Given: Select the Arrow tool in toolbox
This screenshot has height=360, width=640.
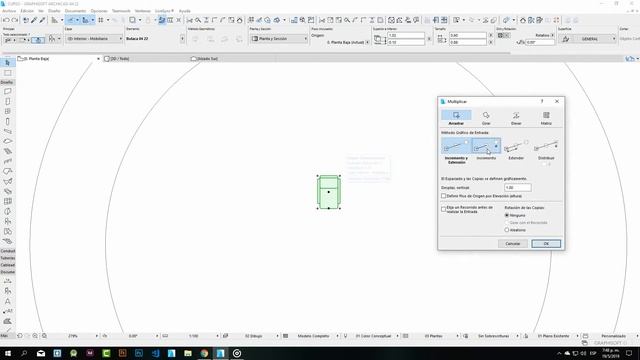Looking at the screenshot, I should coord(7,63).
